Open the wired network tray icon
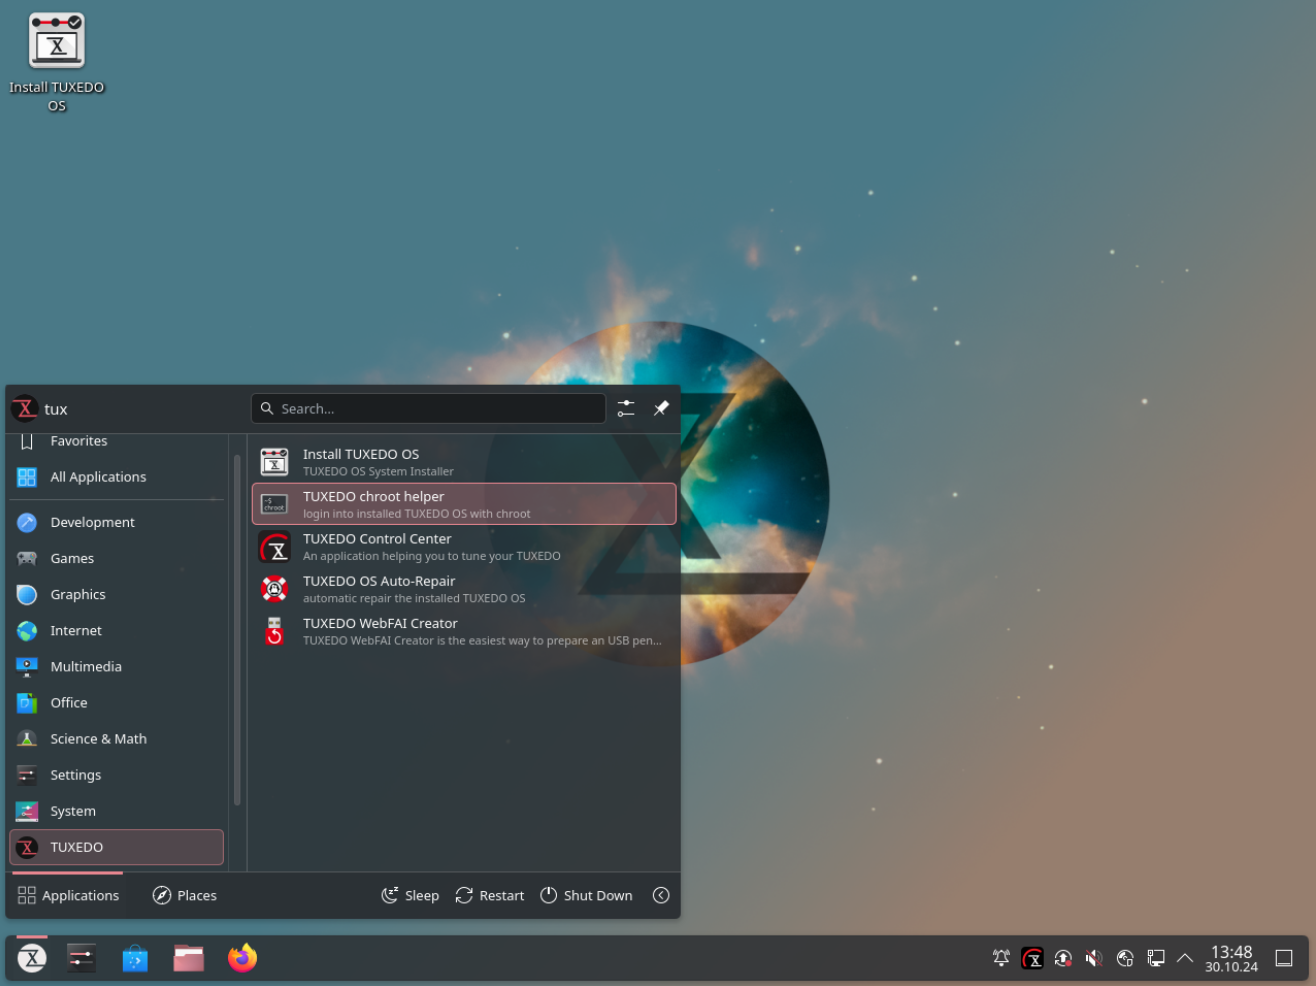 click(1155, 958)
